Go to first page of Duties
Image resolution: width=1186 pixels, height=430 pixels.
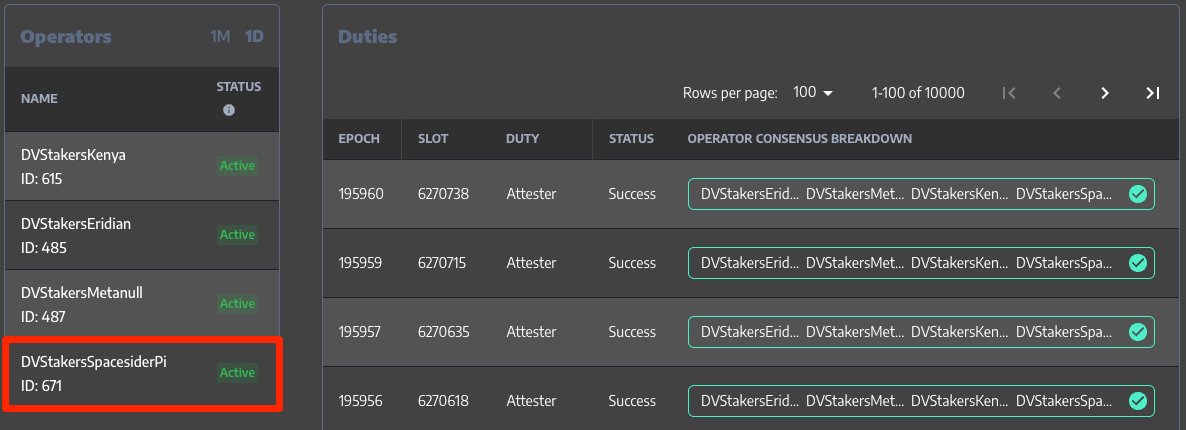click(1008, 93)
